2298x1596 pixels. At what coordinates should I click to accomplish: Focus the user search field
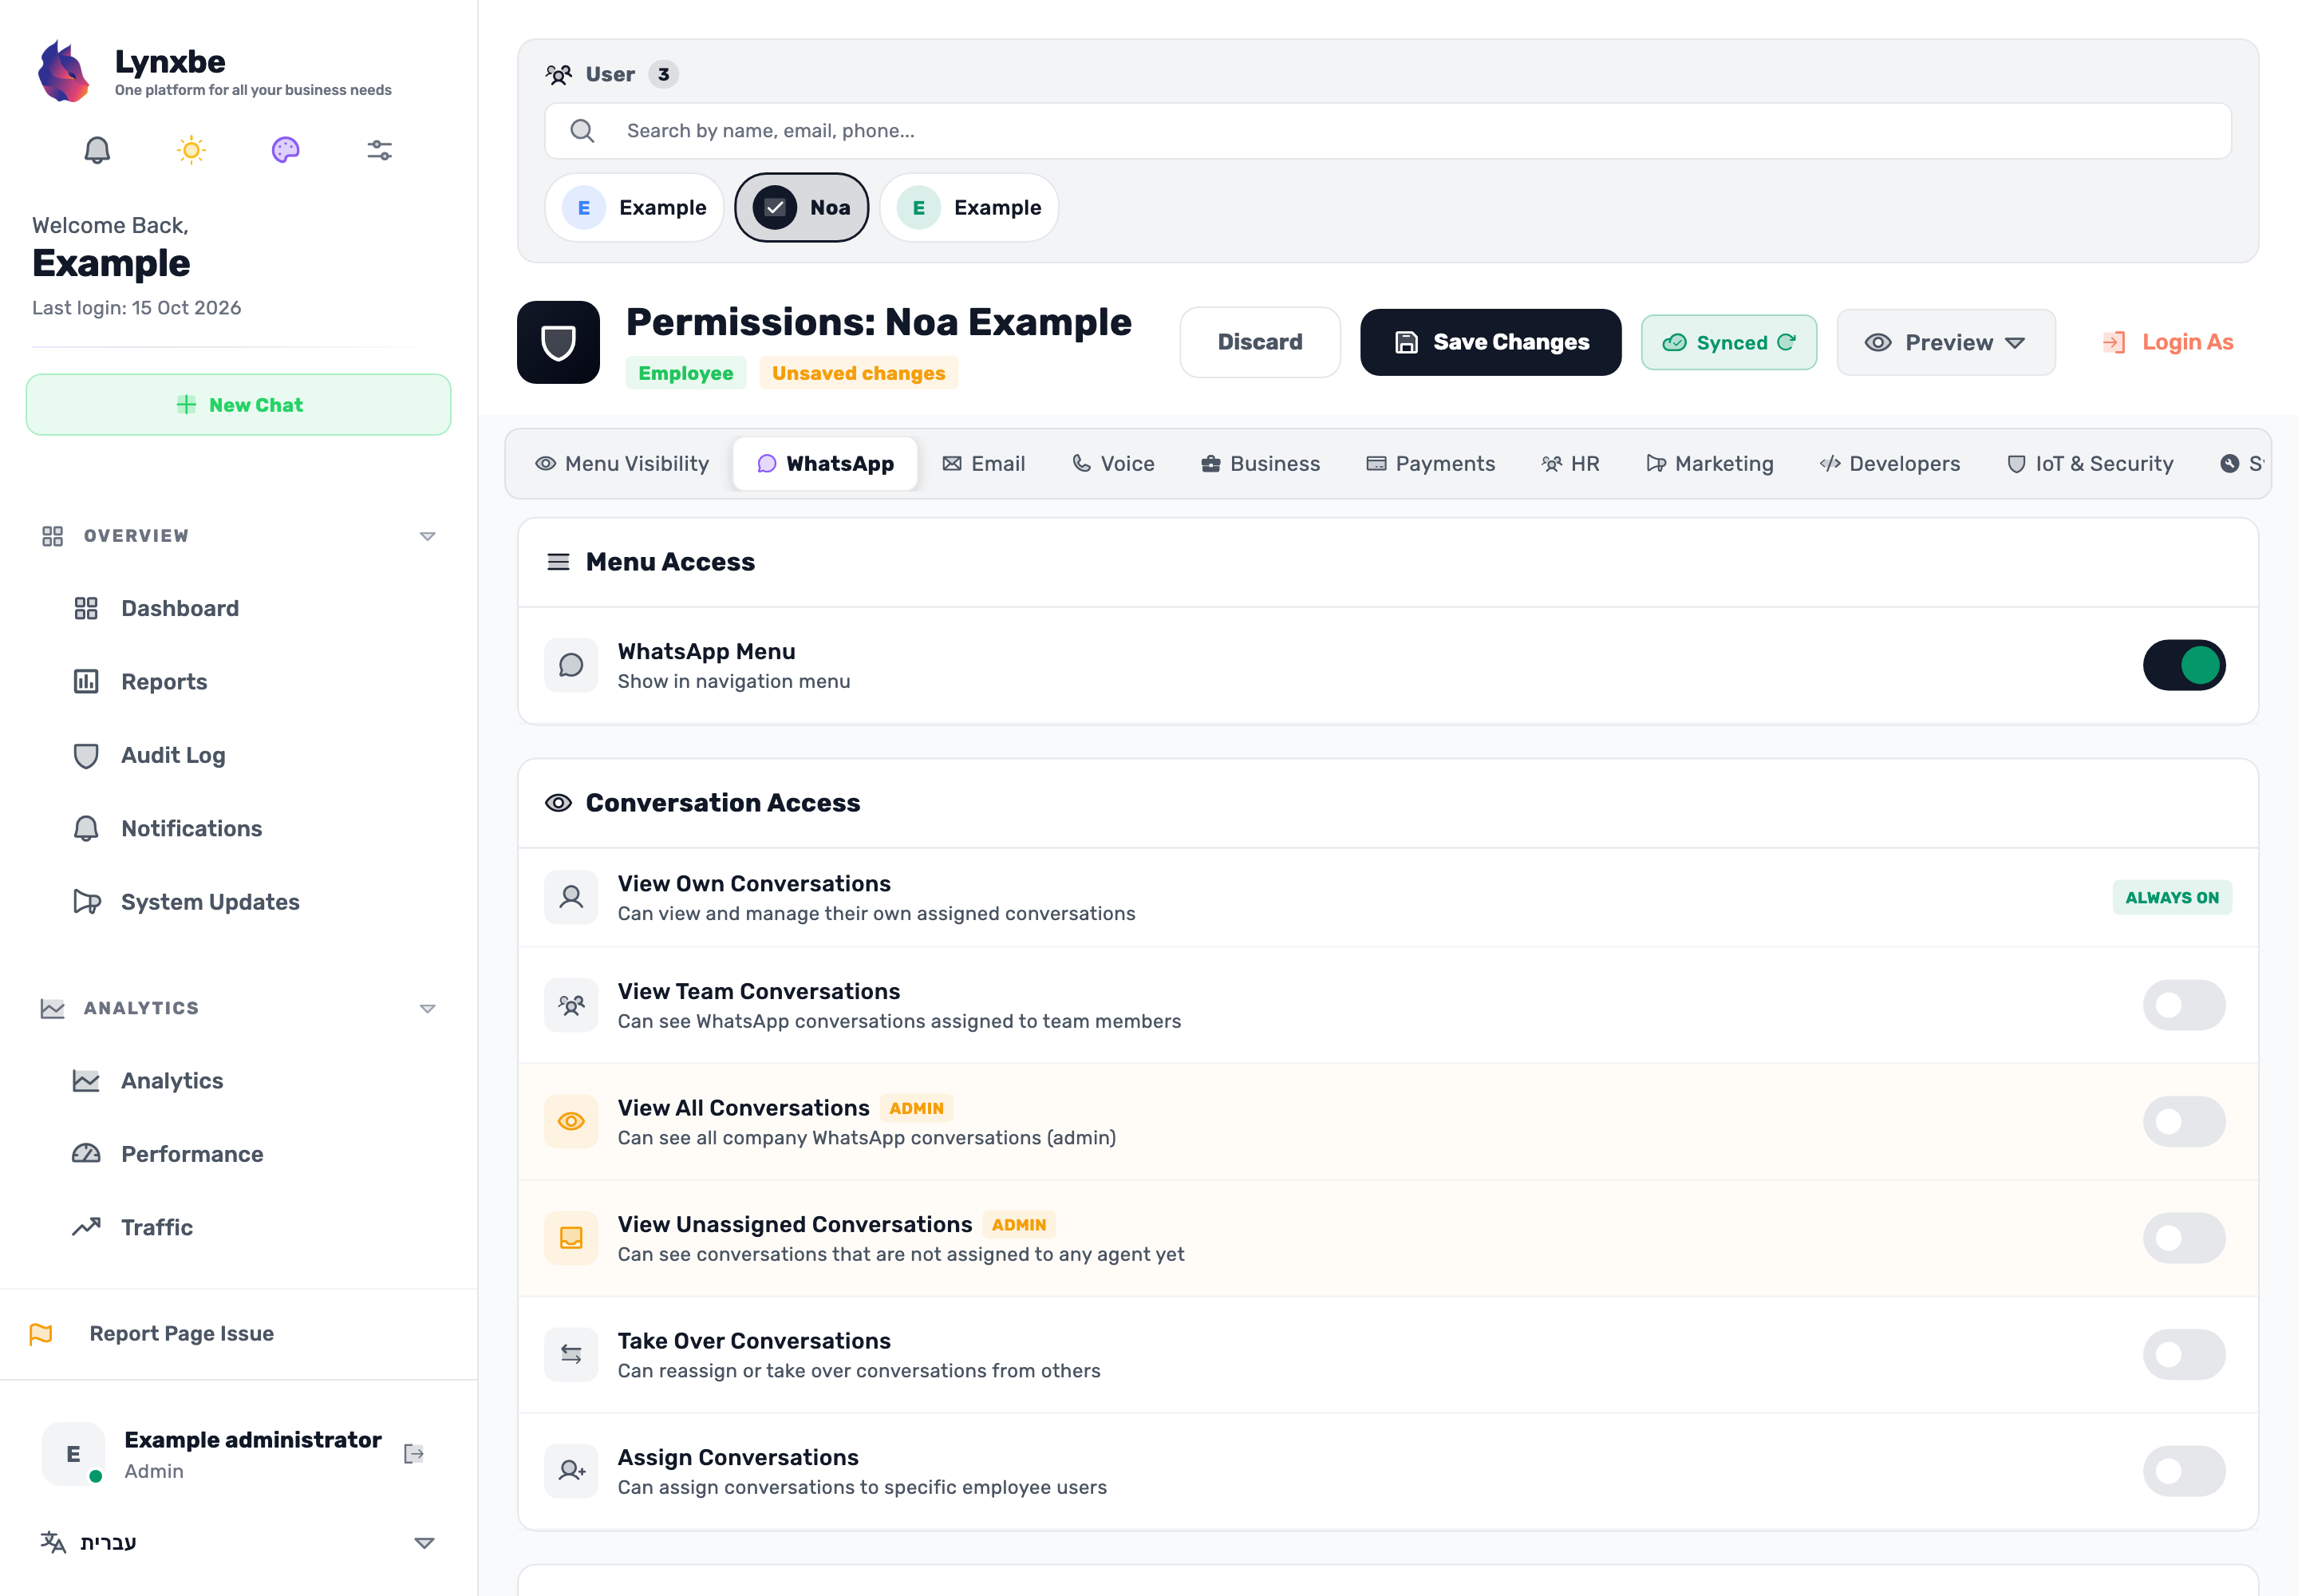click(x=1388, y=131)
